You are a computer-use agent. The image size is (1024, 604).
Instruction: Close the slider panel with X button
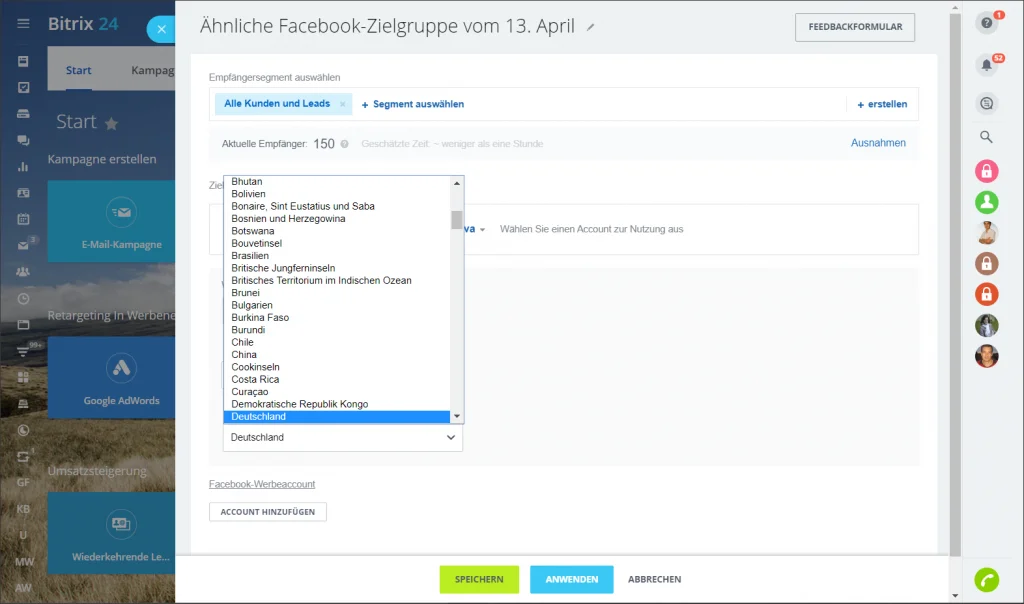[161, 29]
